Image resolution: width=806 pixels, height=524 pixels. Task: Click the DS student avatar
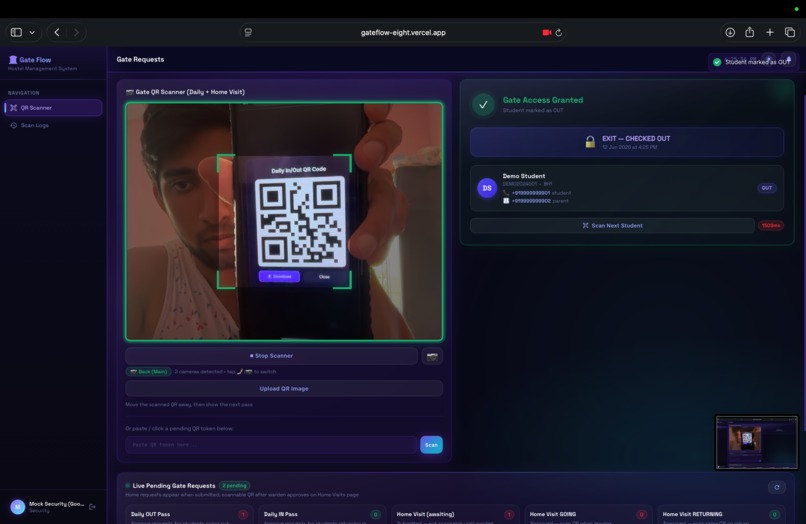pos(487,188)
